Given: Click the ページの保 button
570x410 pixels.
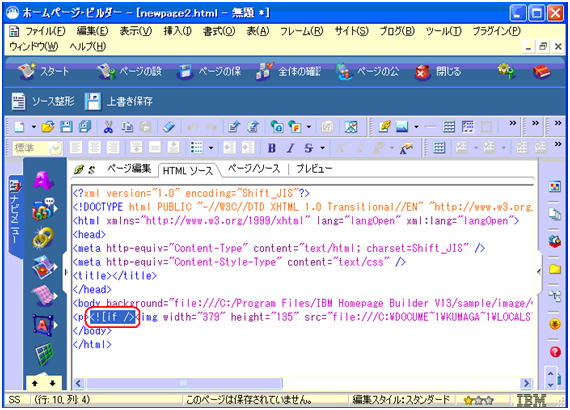Looking at the screenshot, I should [209, 71].
